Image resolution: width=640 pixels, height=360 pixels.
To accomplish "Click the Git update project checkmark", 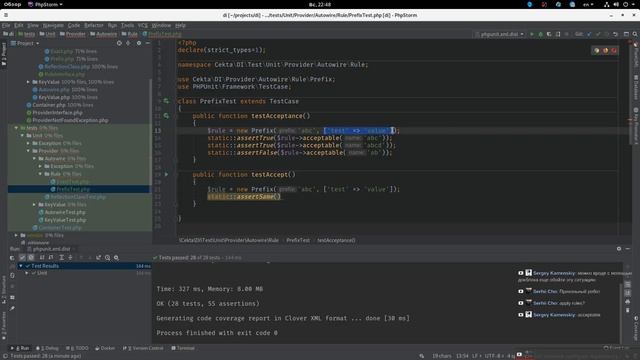I will 589,34.
